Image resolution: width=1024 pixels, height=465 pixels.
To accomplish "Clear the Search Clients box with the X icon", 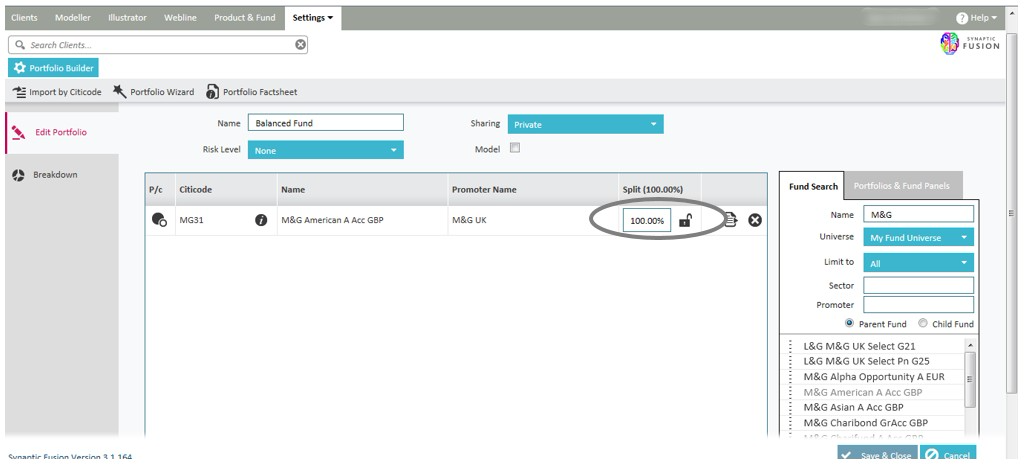I will [300, 44].
